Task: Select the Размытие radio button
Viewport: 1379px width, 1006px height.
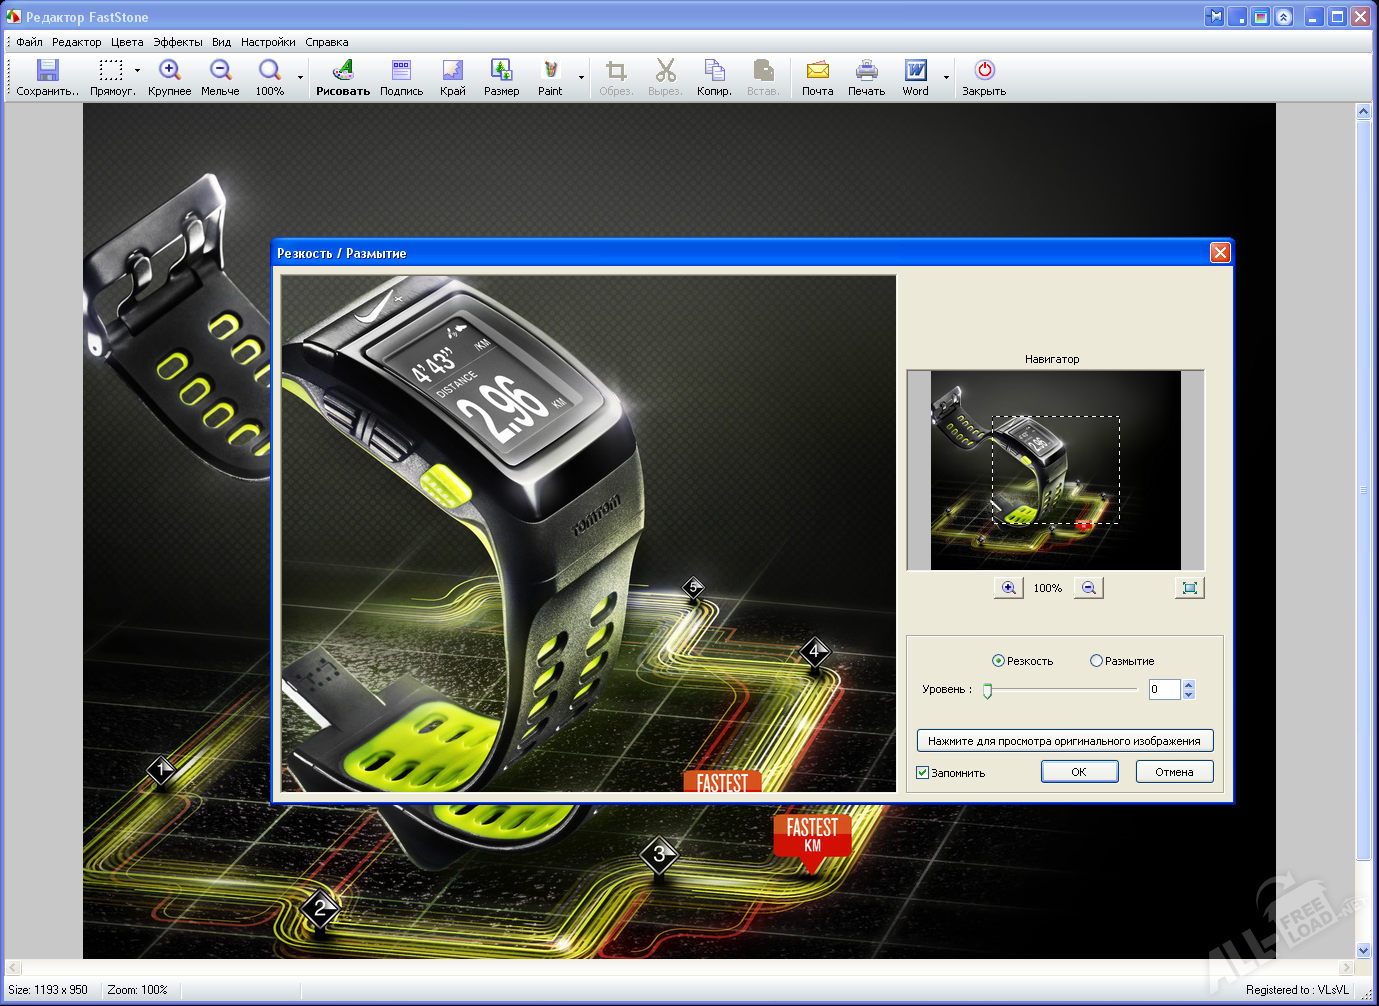Action: (x=1096, y=661)
